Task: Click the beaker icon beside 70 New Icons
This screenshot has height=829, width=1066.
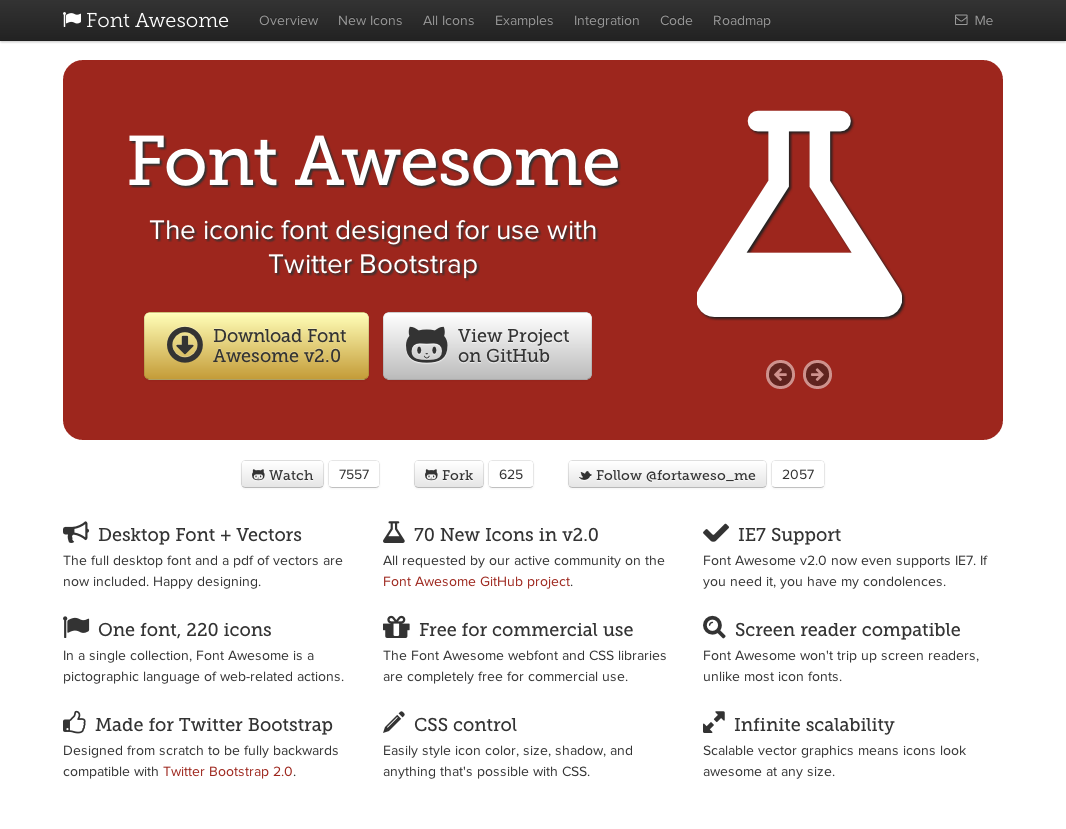Action: pos(394,532)
